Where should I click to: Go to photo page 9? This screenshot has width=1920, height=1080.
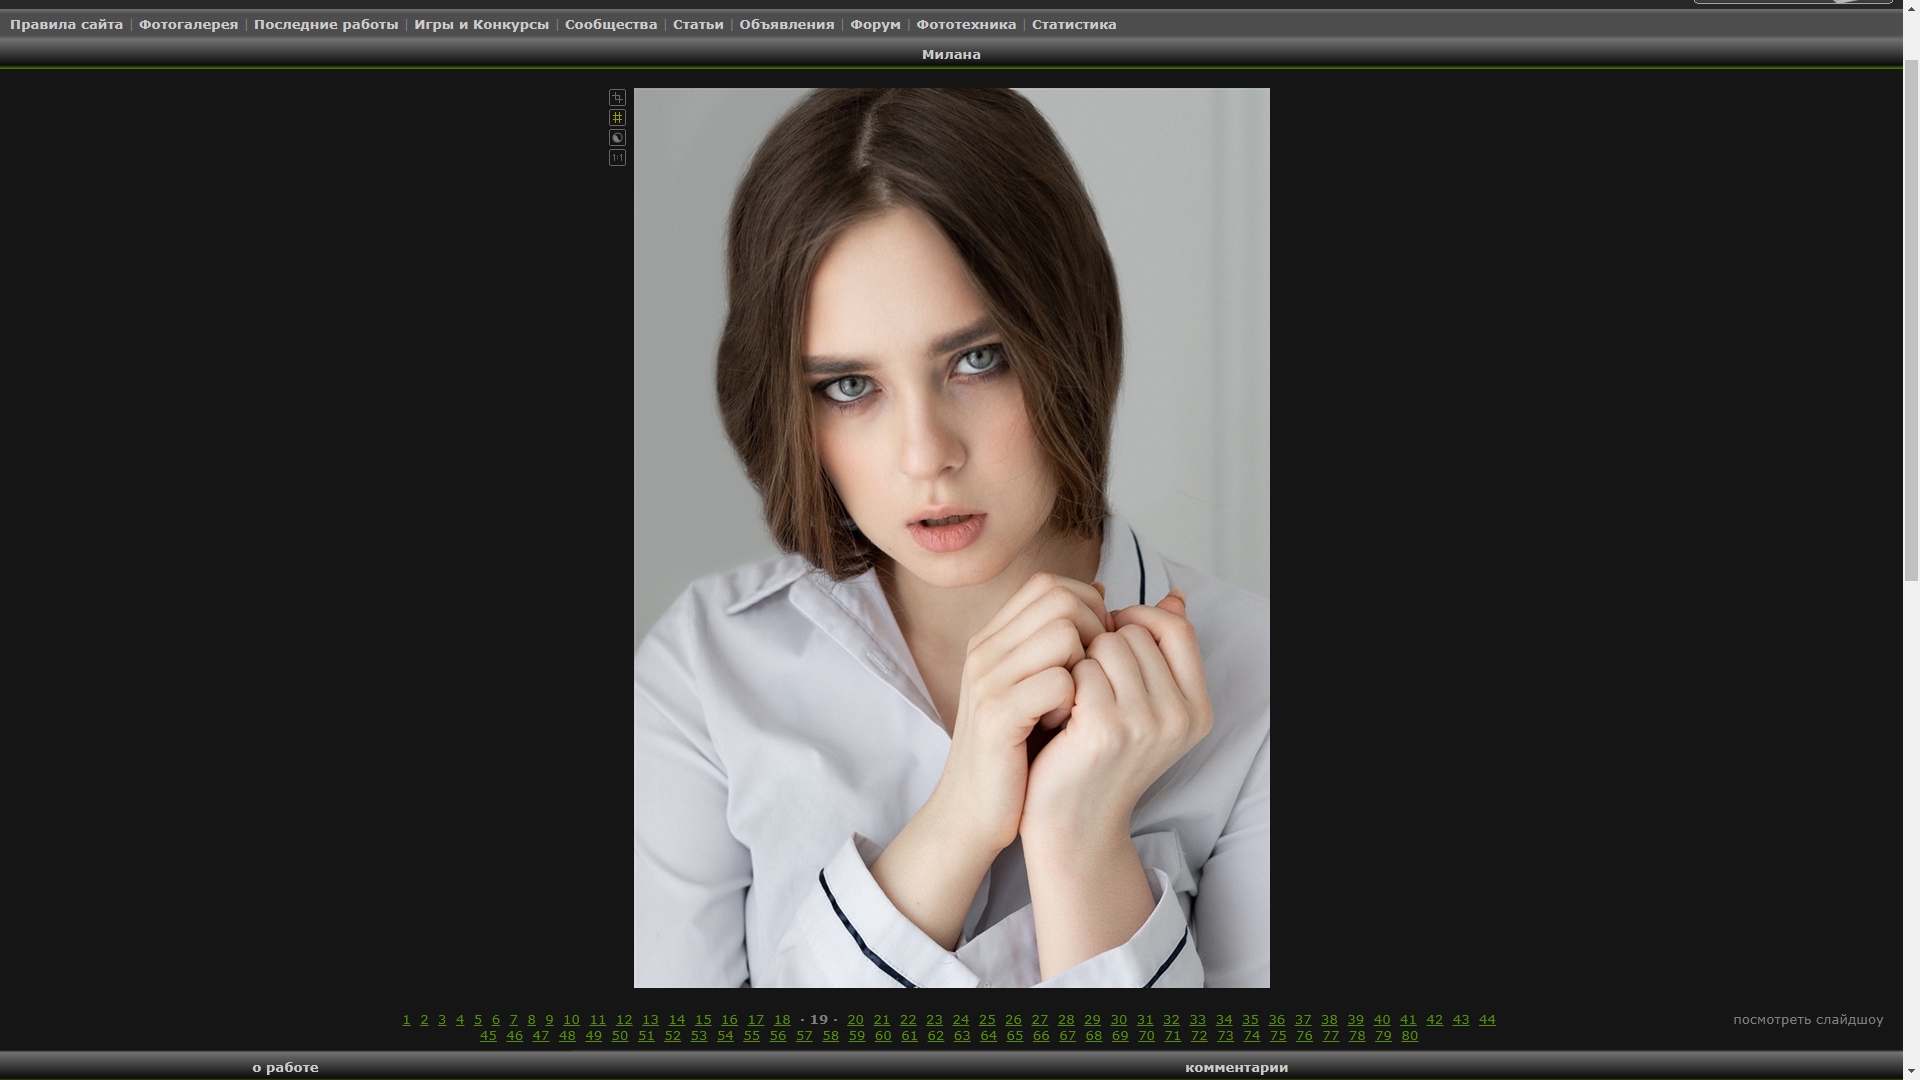(549, 1019)
